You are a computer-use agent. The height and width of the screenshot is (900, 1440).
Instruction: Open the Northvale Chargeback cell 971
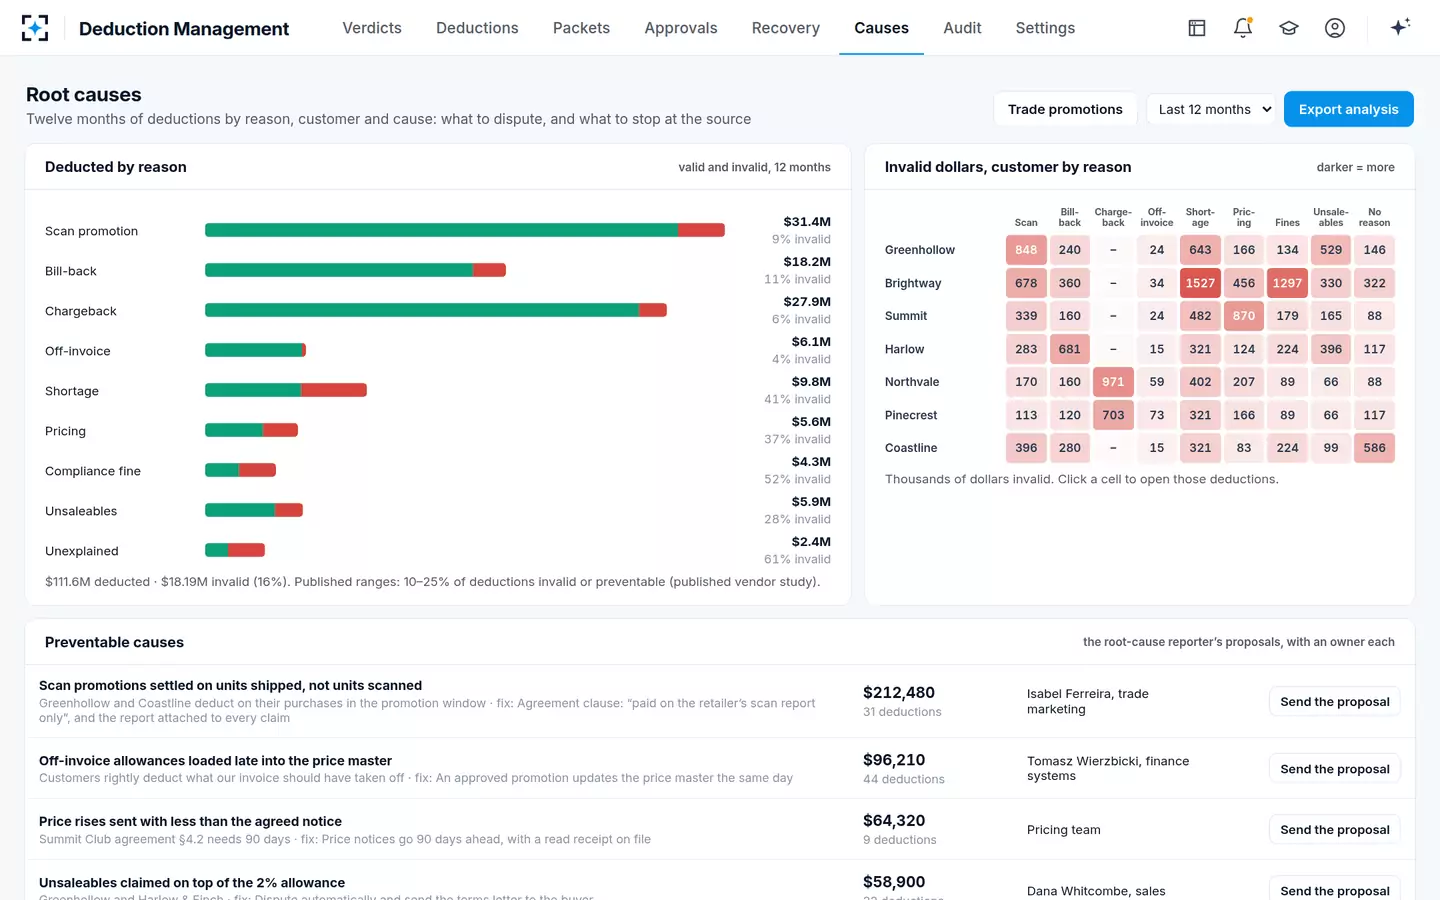[1113, 382]
